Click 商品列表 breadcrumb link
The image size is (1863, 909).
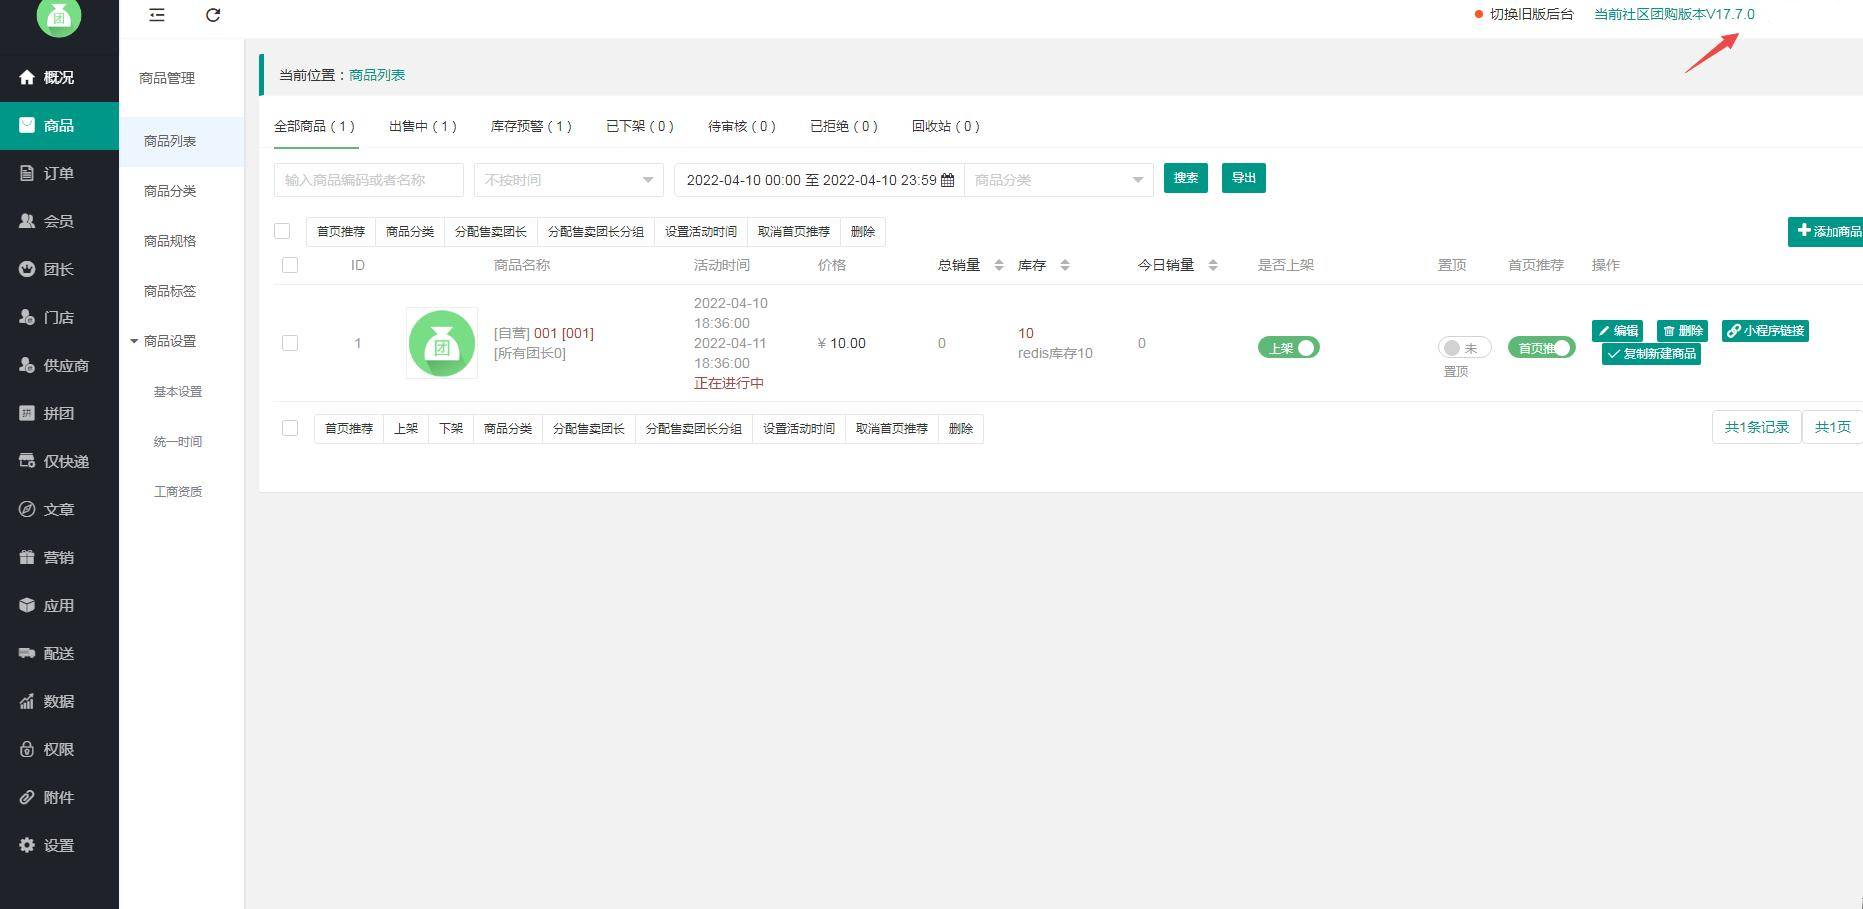click(377, 75)
